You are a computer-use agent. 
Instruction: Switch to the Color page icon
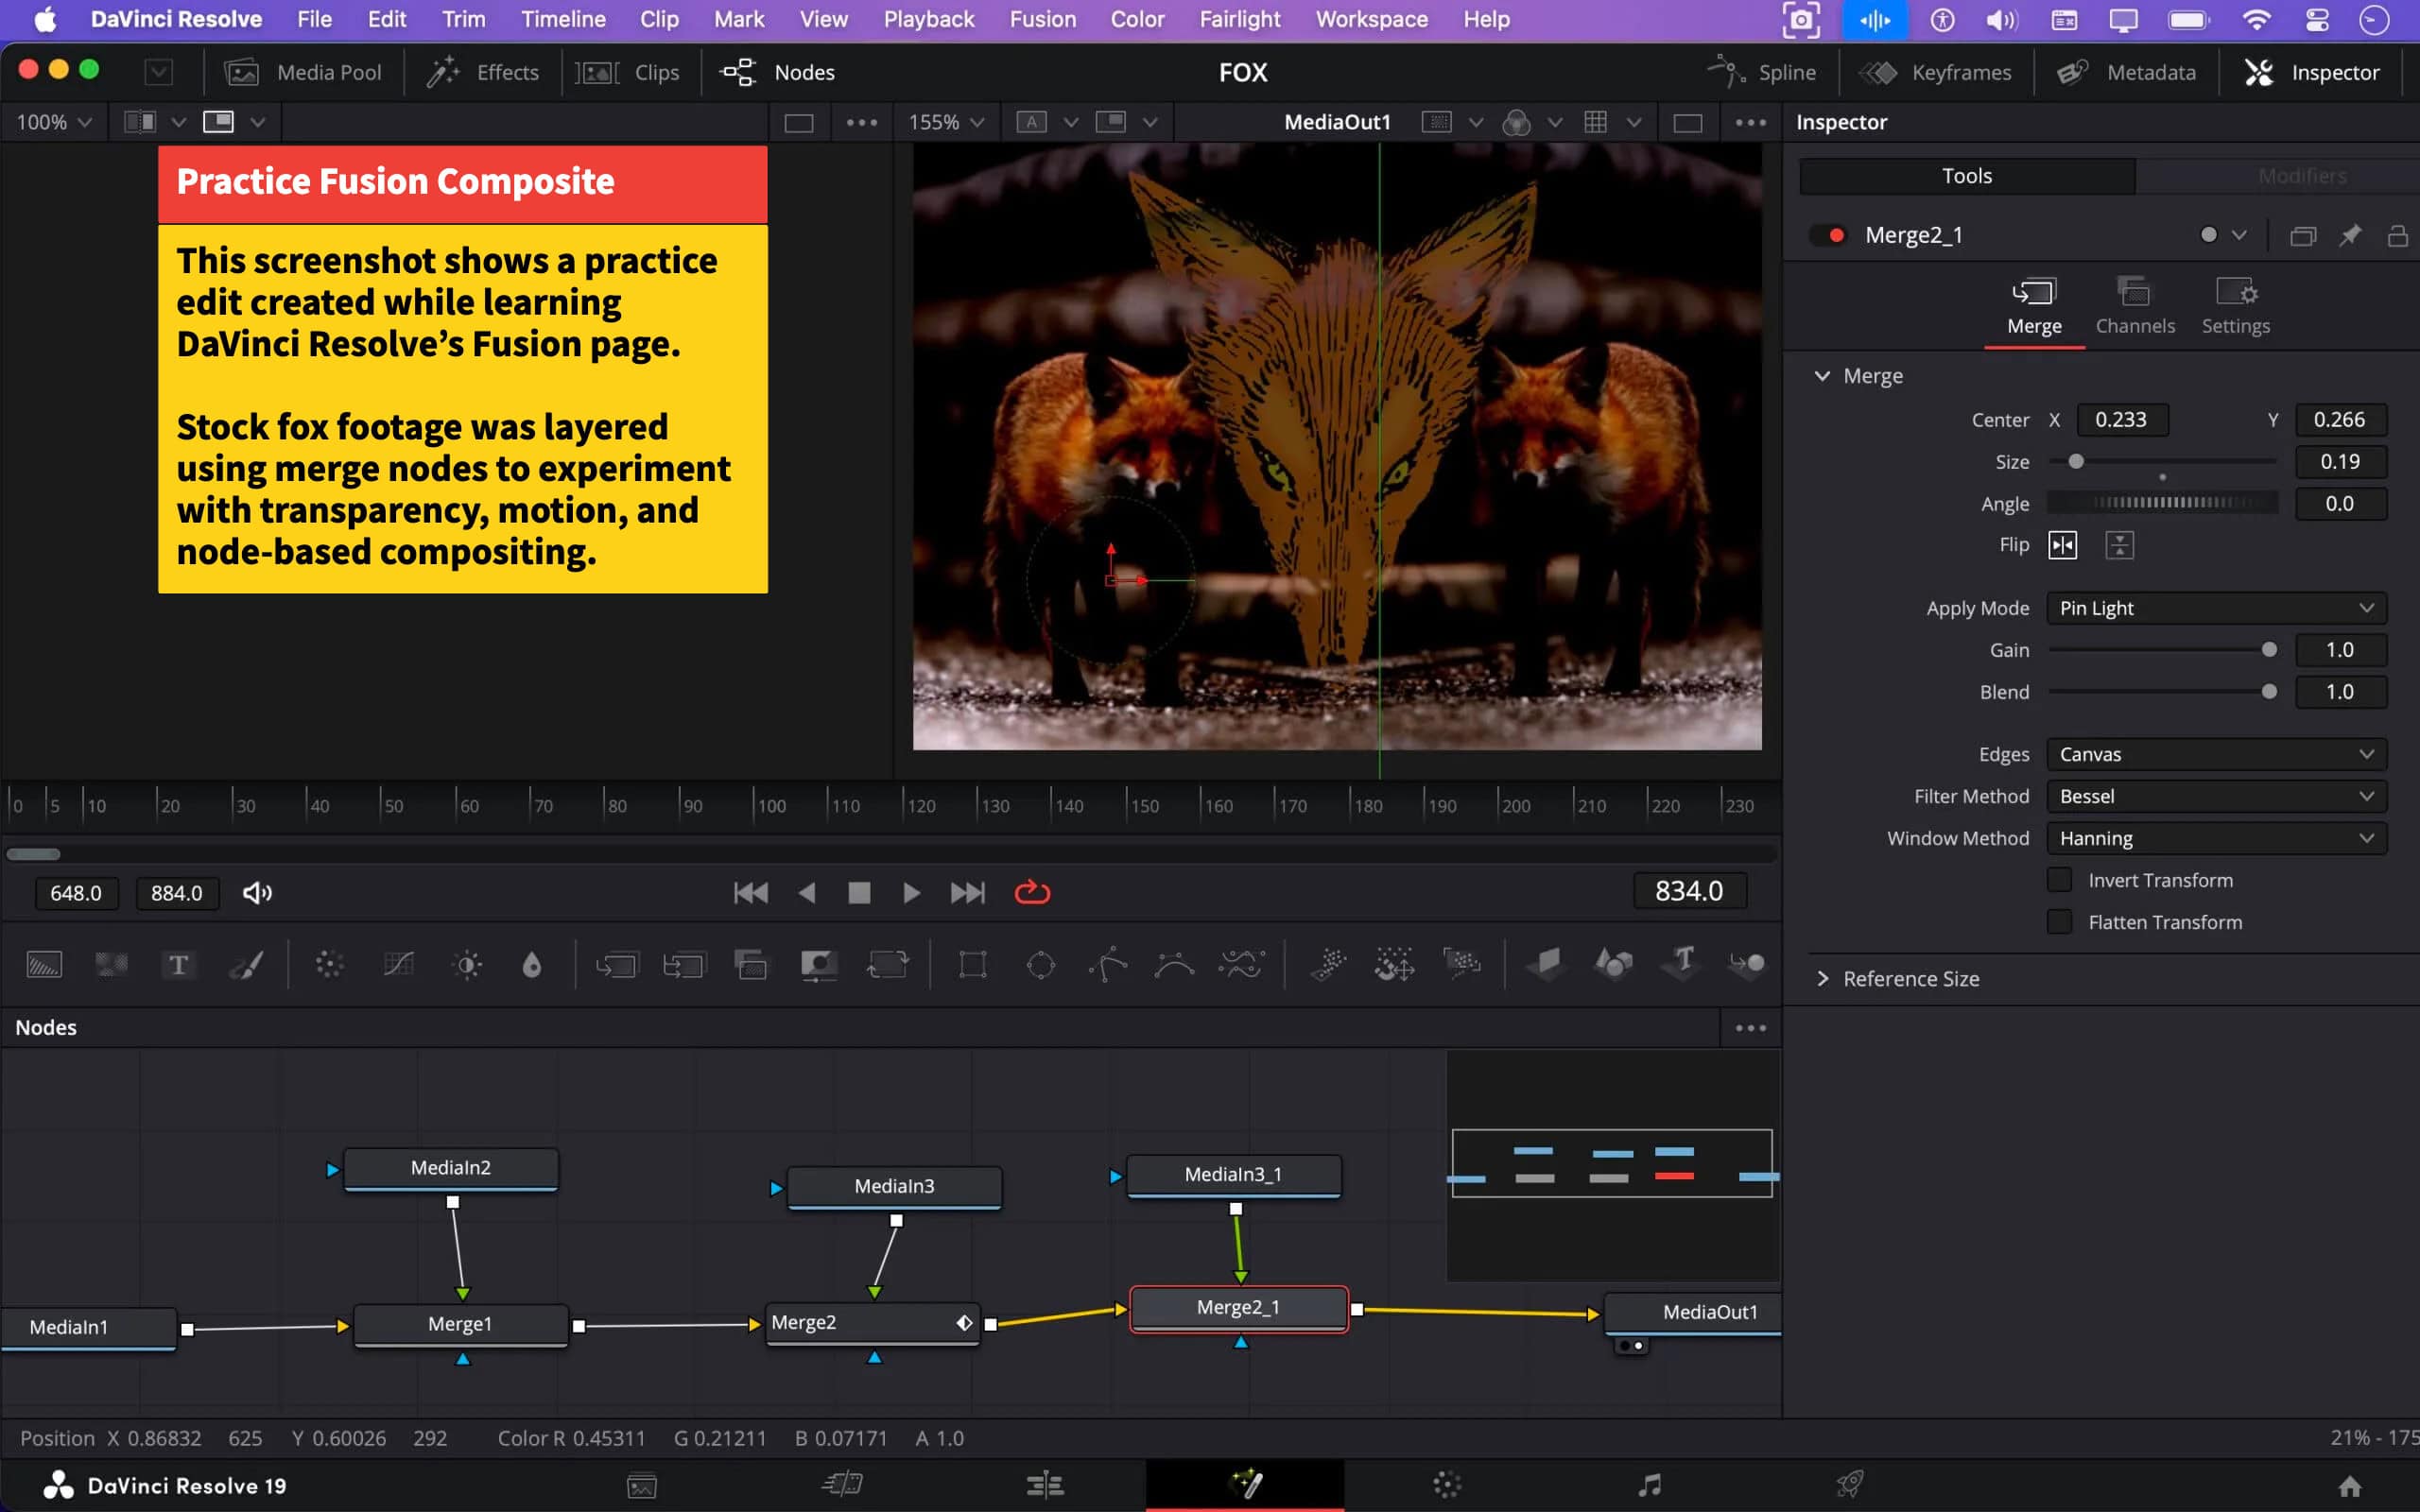point(1446,1485)
